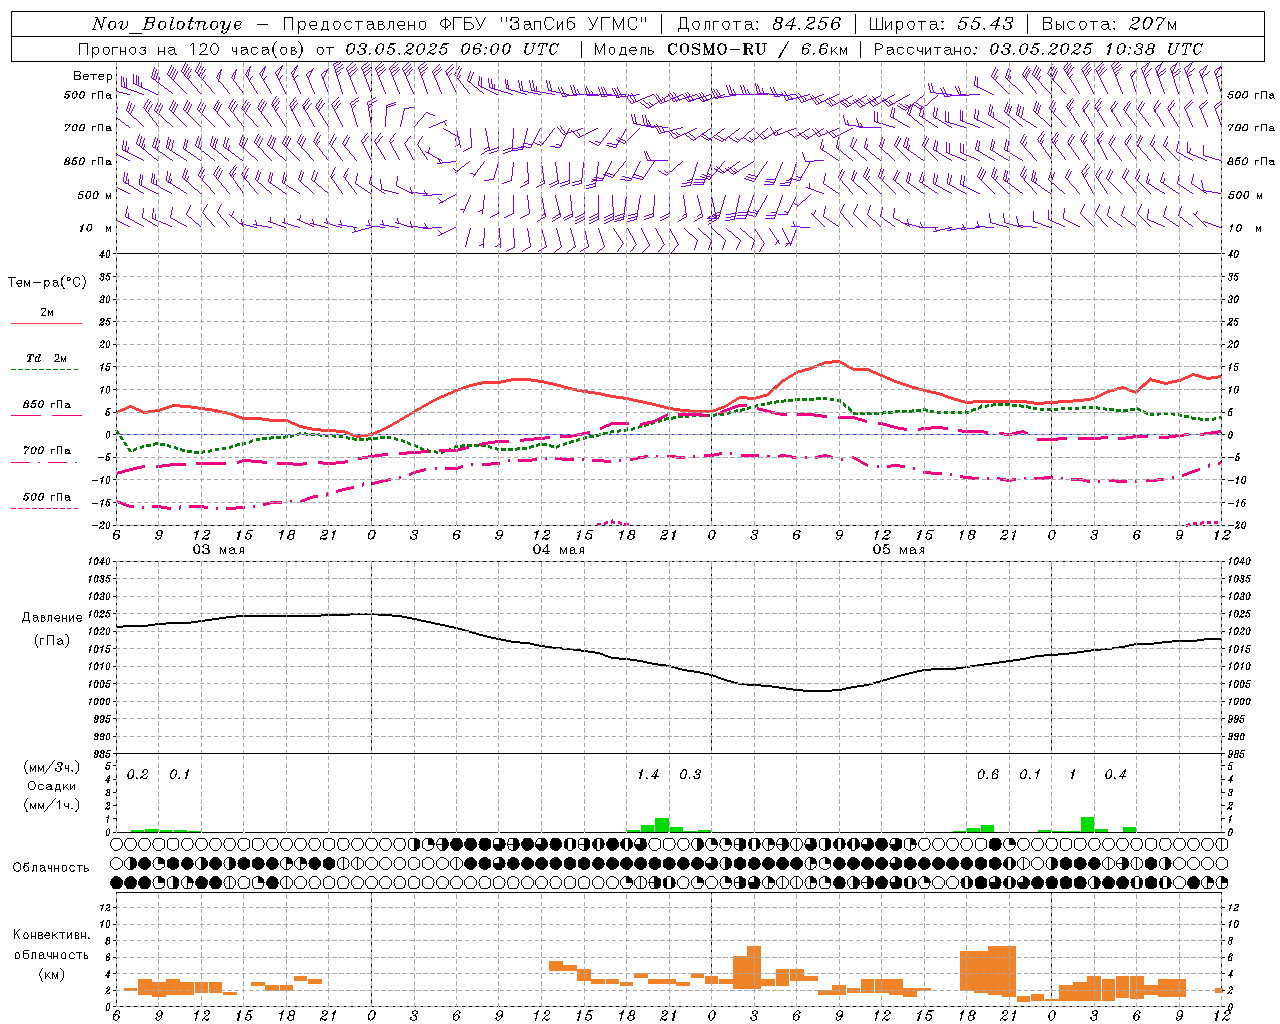
Task: Click the station title Nov_Bolotnoye
Action: click(167, 24)
